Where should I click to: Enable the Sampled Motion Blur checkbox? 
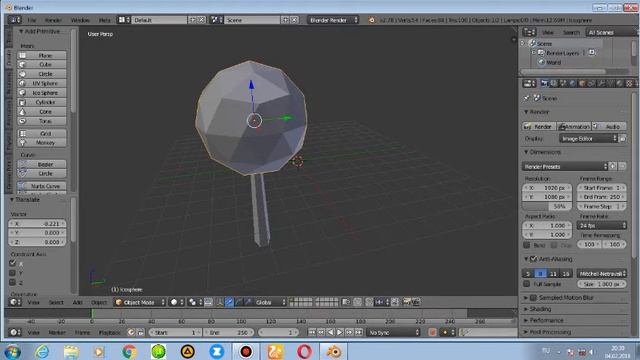tap(533, 298)
